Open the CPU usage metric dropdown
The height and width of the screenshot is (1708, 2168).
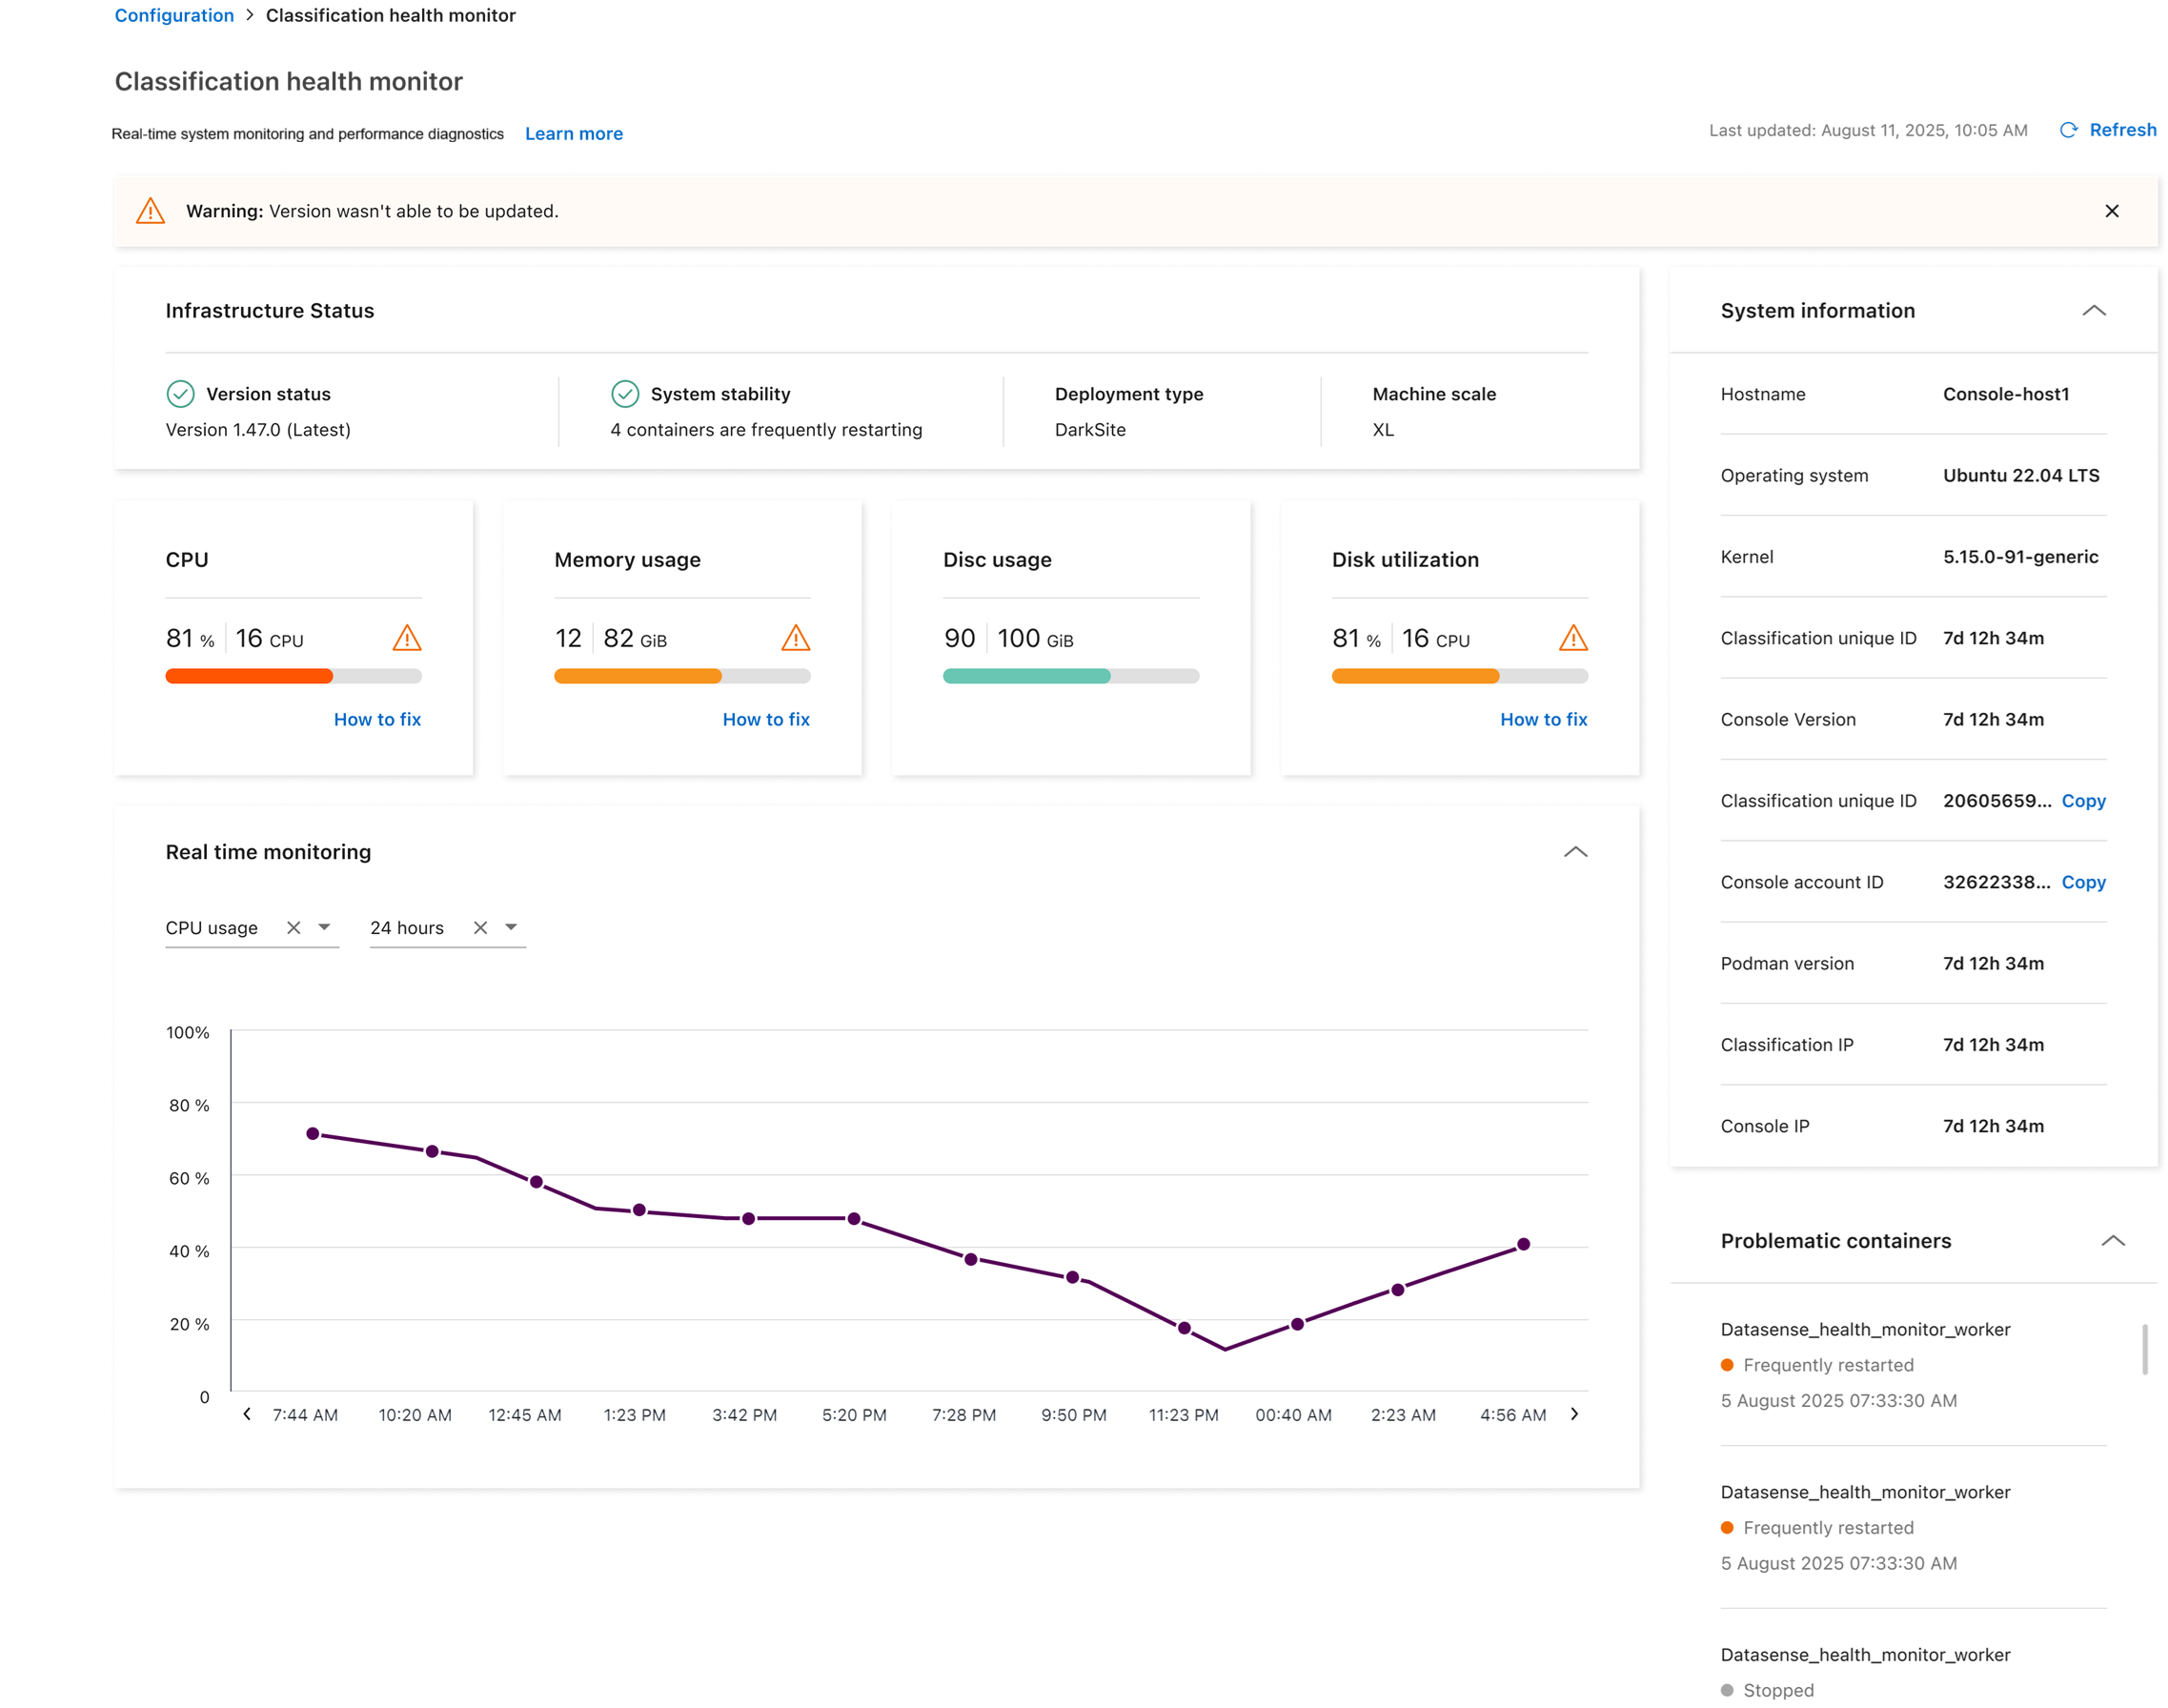324,927
